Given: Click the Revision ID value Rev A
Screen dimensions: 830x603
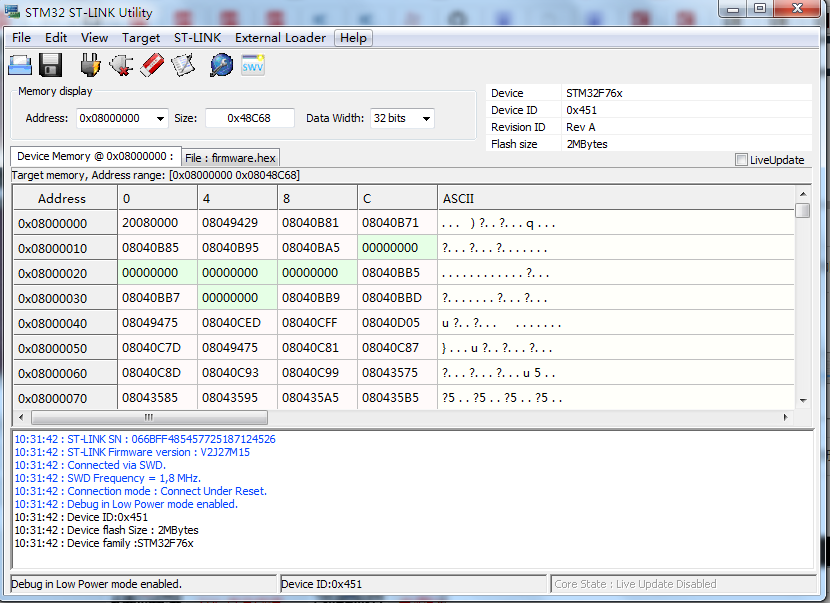Looking at the screenshot, I should 580,127.
